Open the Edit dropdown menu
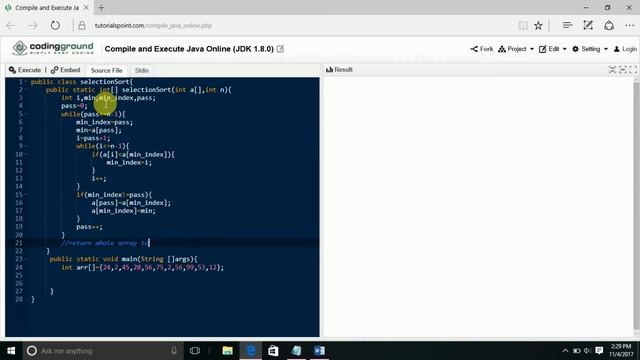 point(553,49)
